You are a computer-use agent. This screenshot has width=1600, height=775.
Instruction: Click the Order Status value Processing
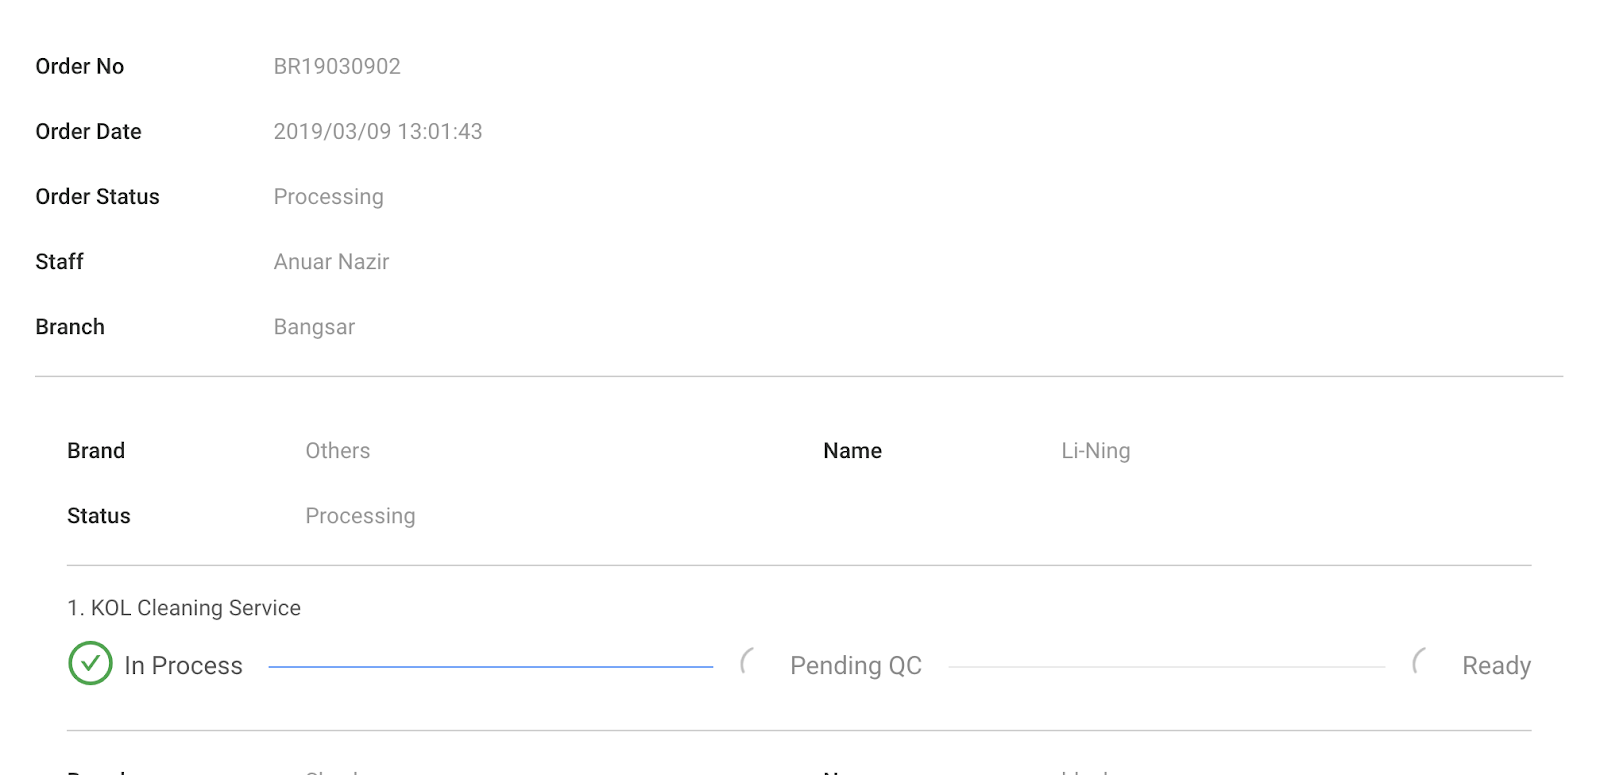(328, 197)
